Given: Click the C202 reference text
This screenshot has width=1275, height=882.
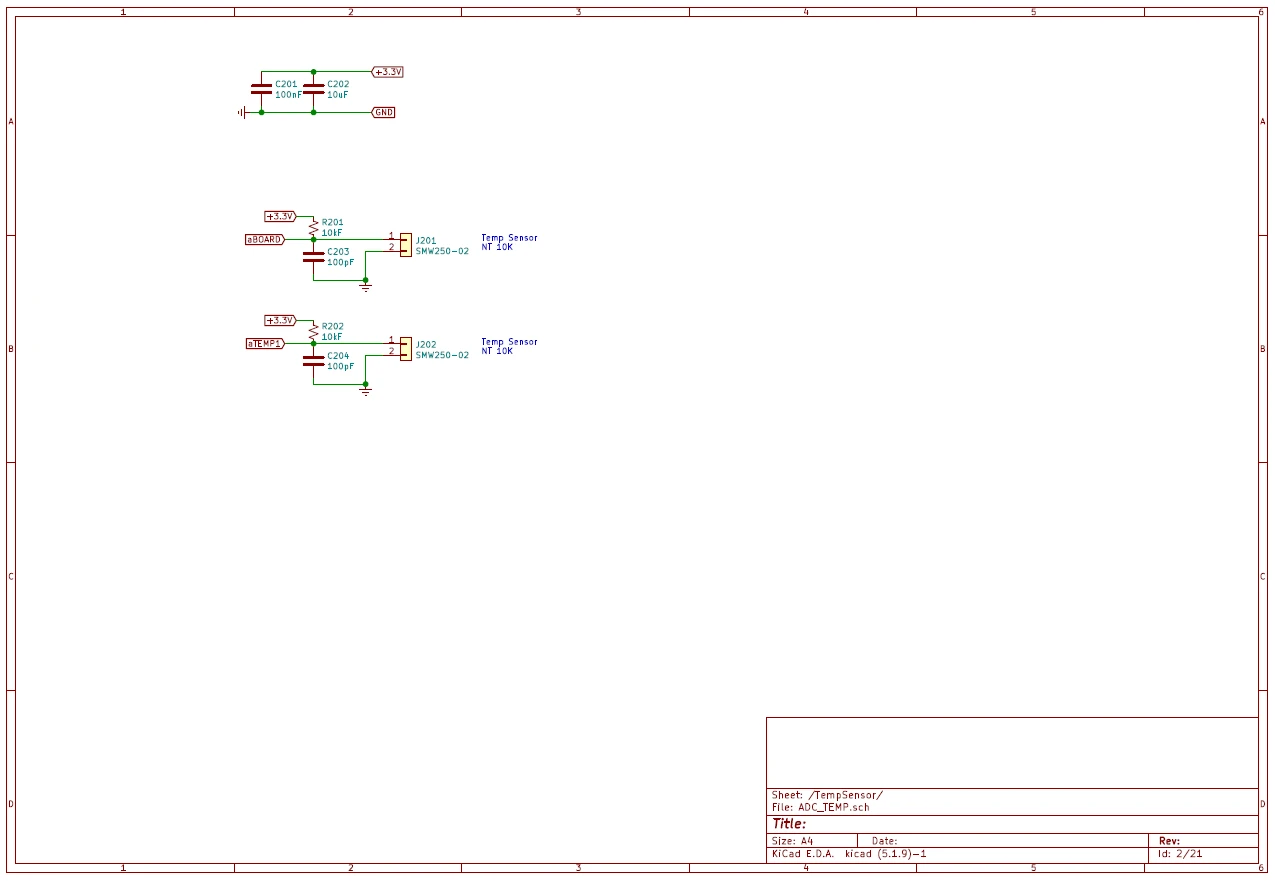Looking at the screenshot, I should point(338,84).
